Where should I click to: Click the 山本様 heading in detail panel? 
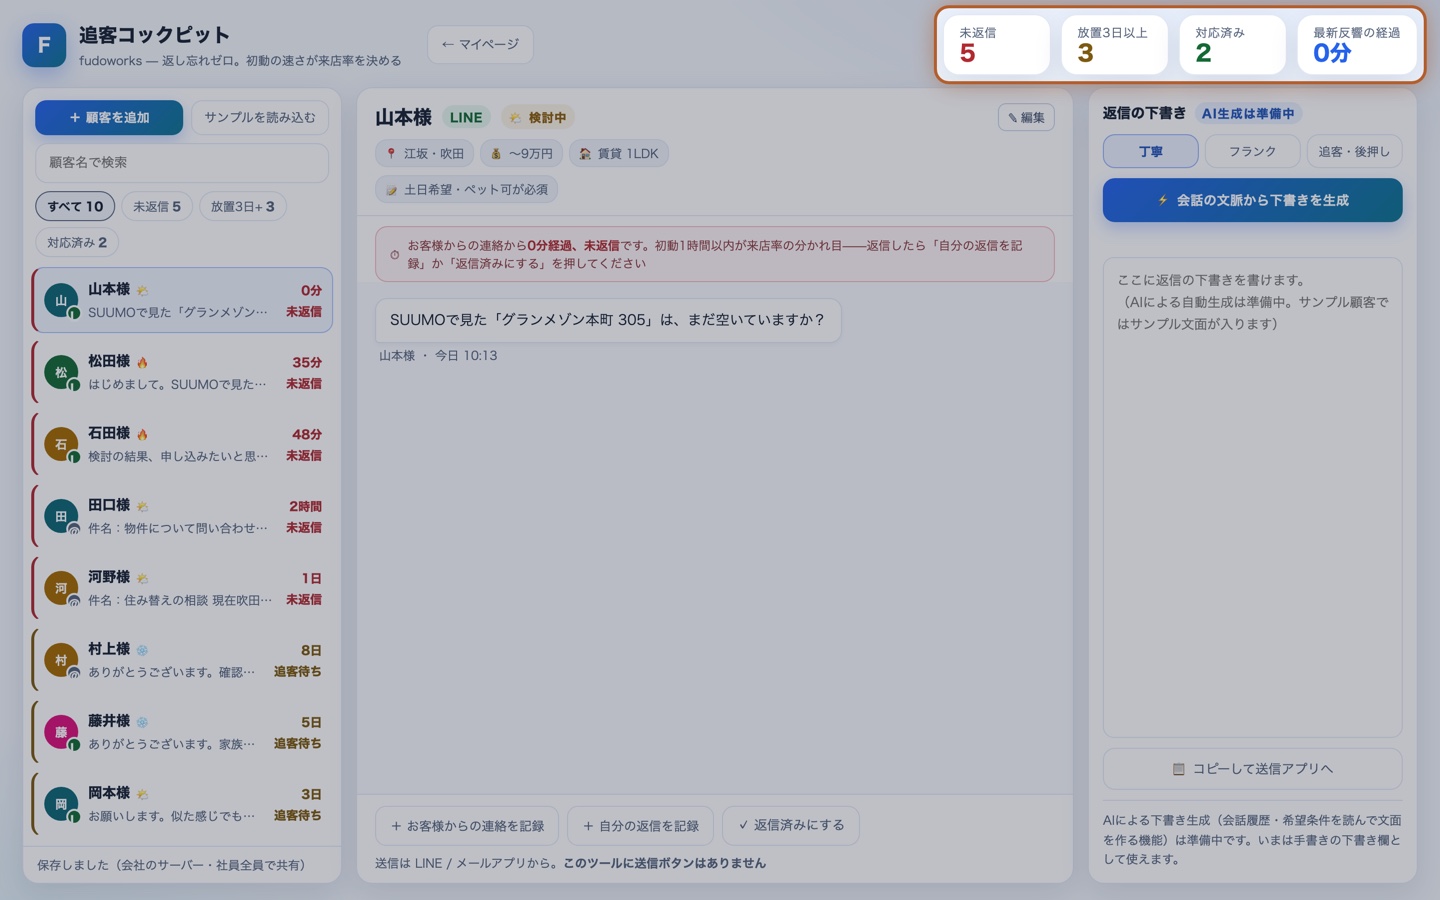(403, 117)
